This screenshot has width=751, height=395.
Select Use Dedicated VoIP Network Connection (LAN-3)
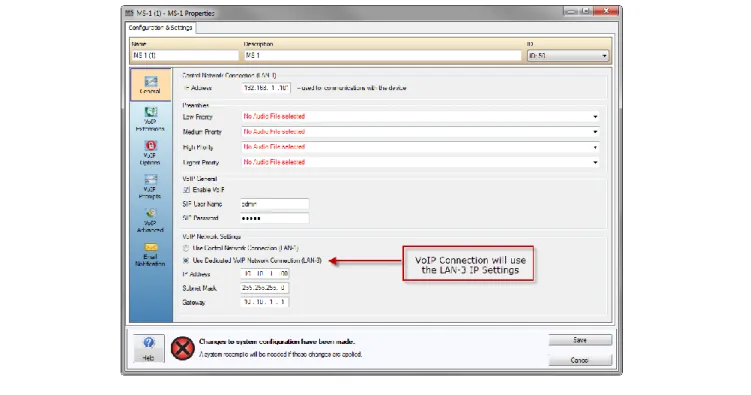coord(186,260)
